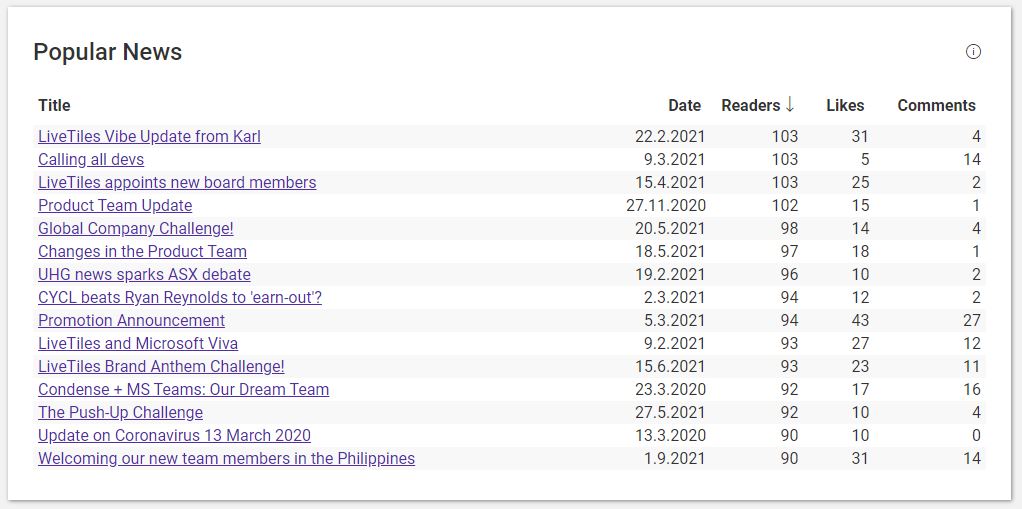Viewport: 1022px width, 509px height.
Task: Open Changes in the Product Team
Action: [143, 252]
